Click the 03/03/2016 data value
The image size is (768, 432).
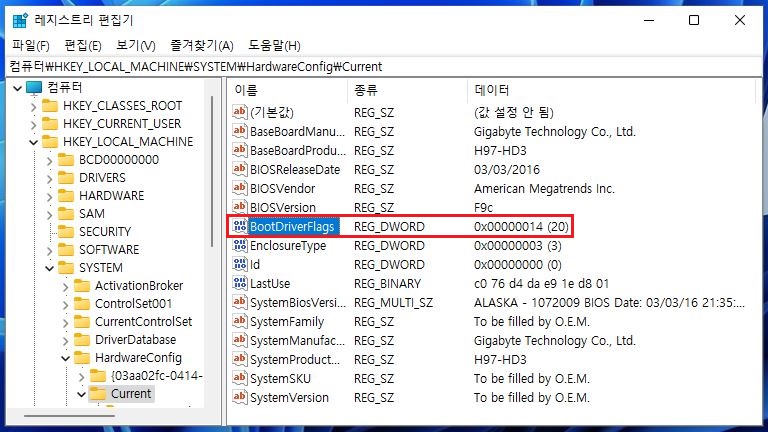[x=506, y=169]
